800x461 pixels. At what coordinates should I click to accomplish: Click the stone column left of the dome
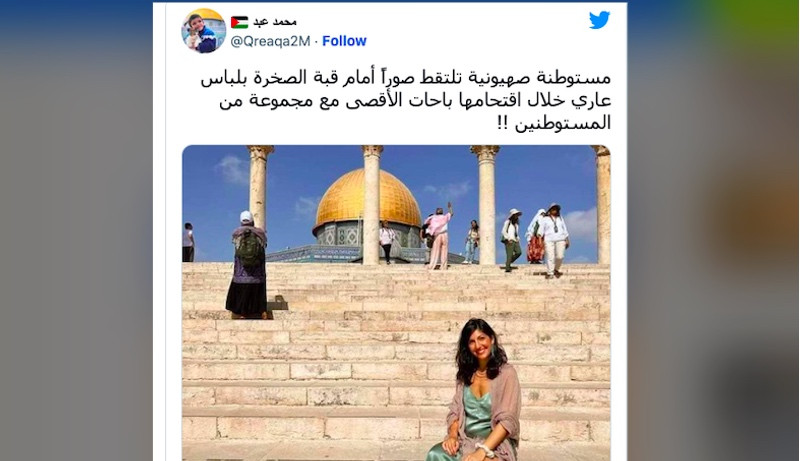[x=259, y=191]
